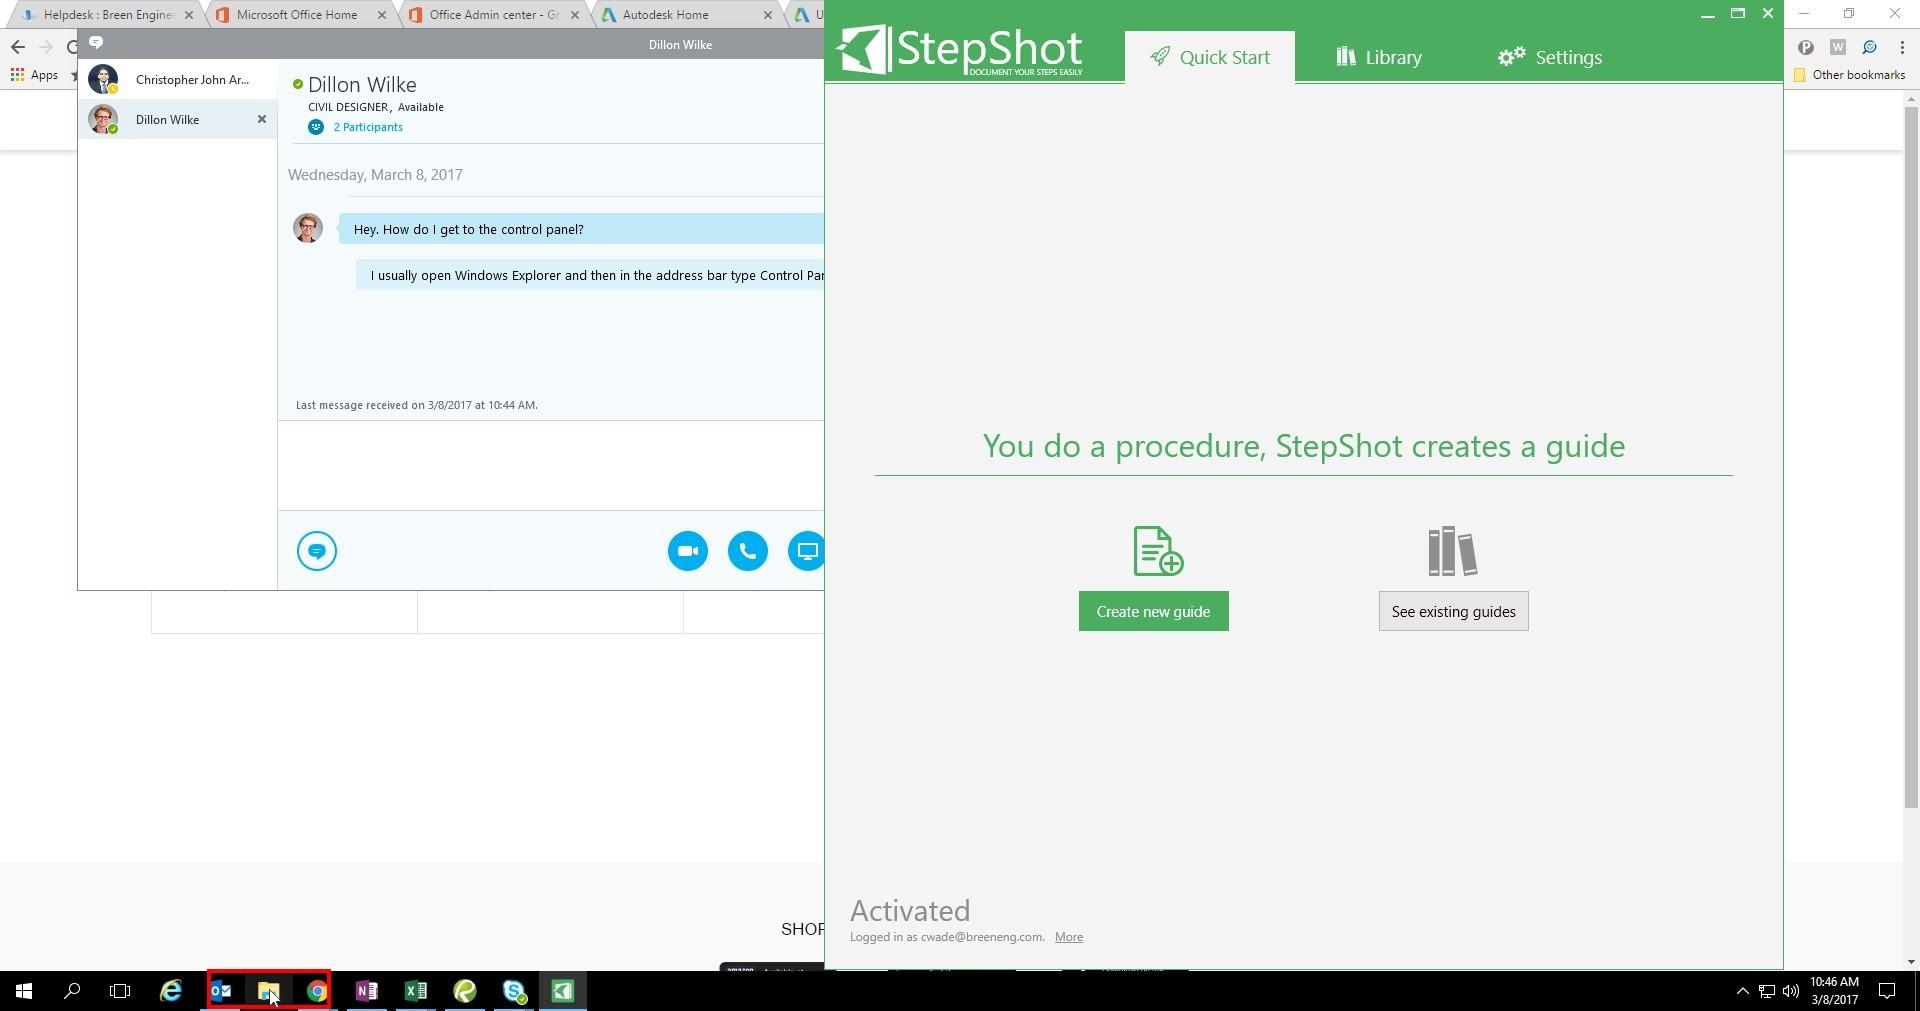The height and width of the screenshot is (1011, 1920).
Task: Open the taskbar clock and date
Action: (1834, 991)
